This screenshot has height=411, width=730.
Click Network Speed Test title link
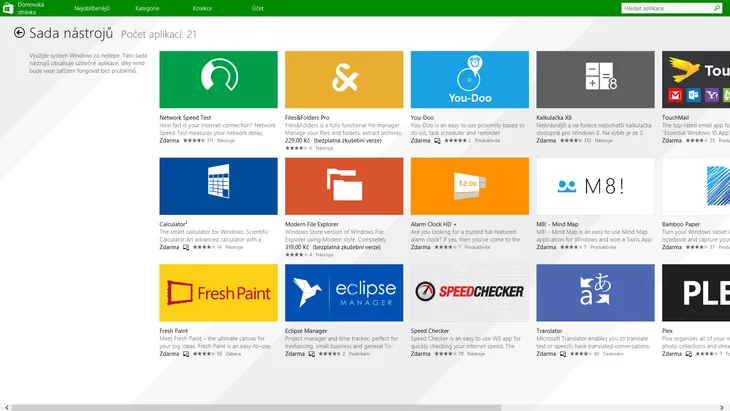[x=185, y=118]
